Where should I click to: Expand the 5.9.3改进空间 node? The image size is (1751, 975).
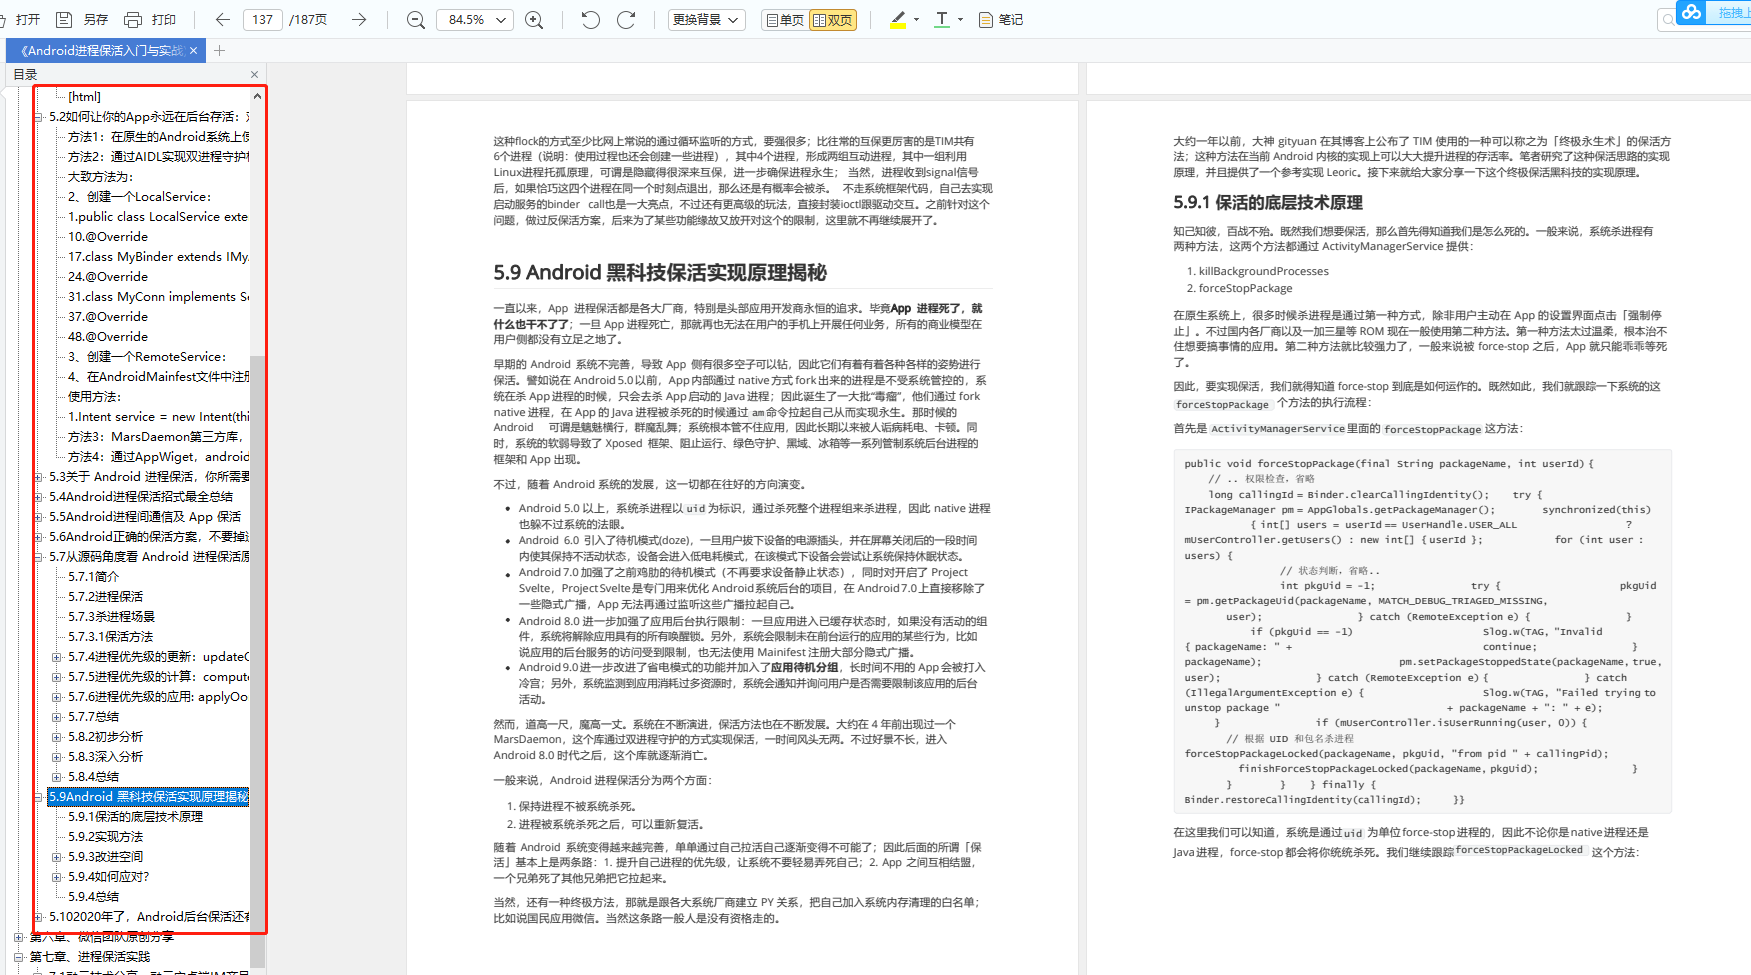pyautogui.click(x=57, y=857)
